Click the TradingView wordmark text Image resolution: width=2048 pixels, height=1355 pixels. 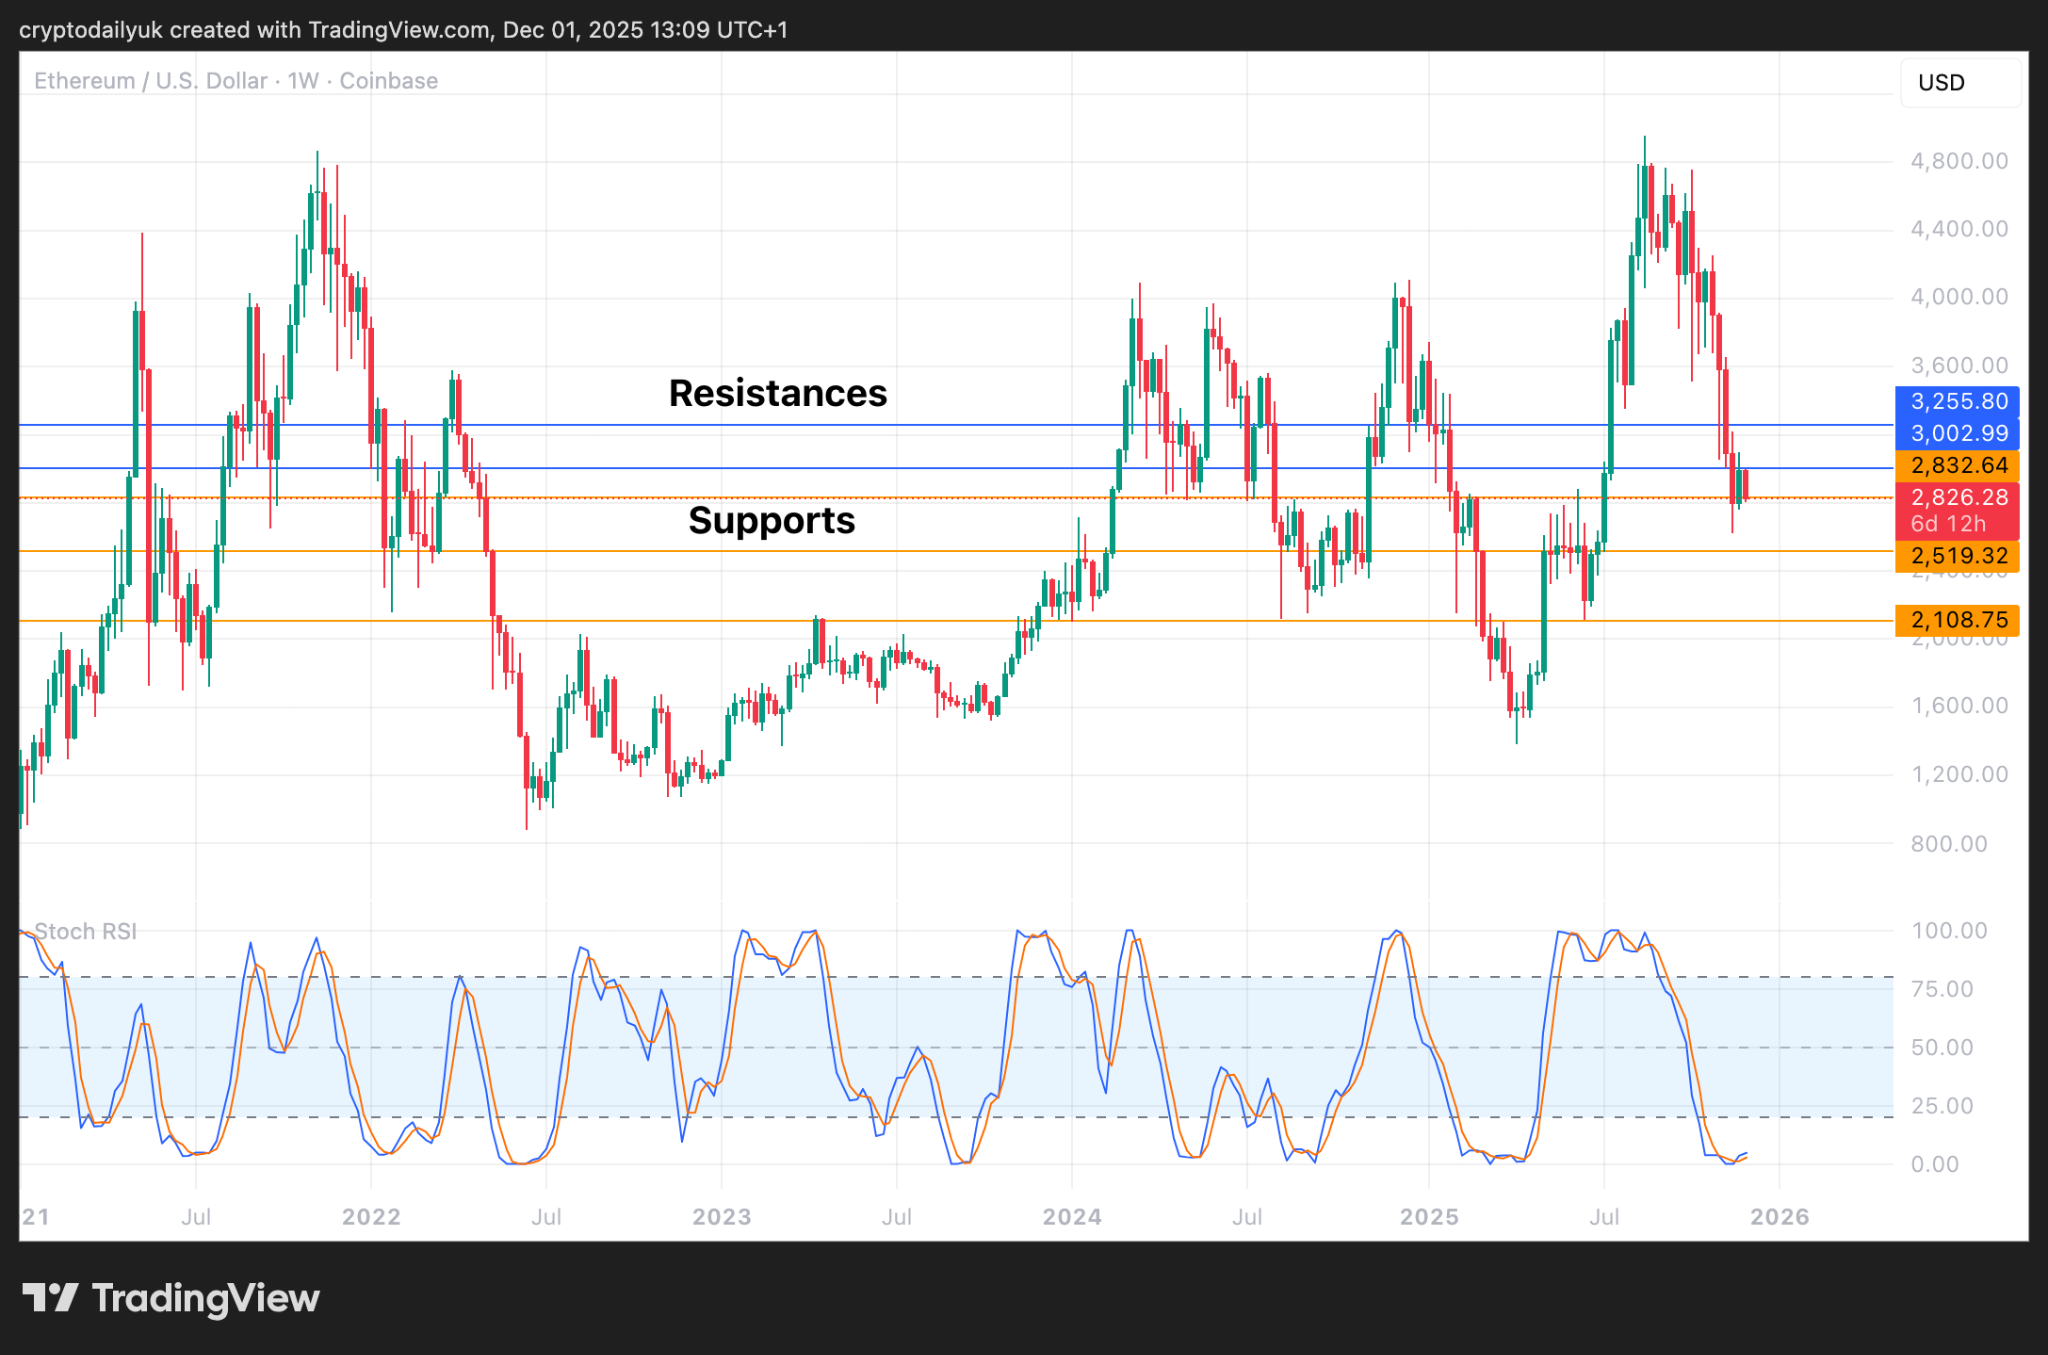point(206,1298)
